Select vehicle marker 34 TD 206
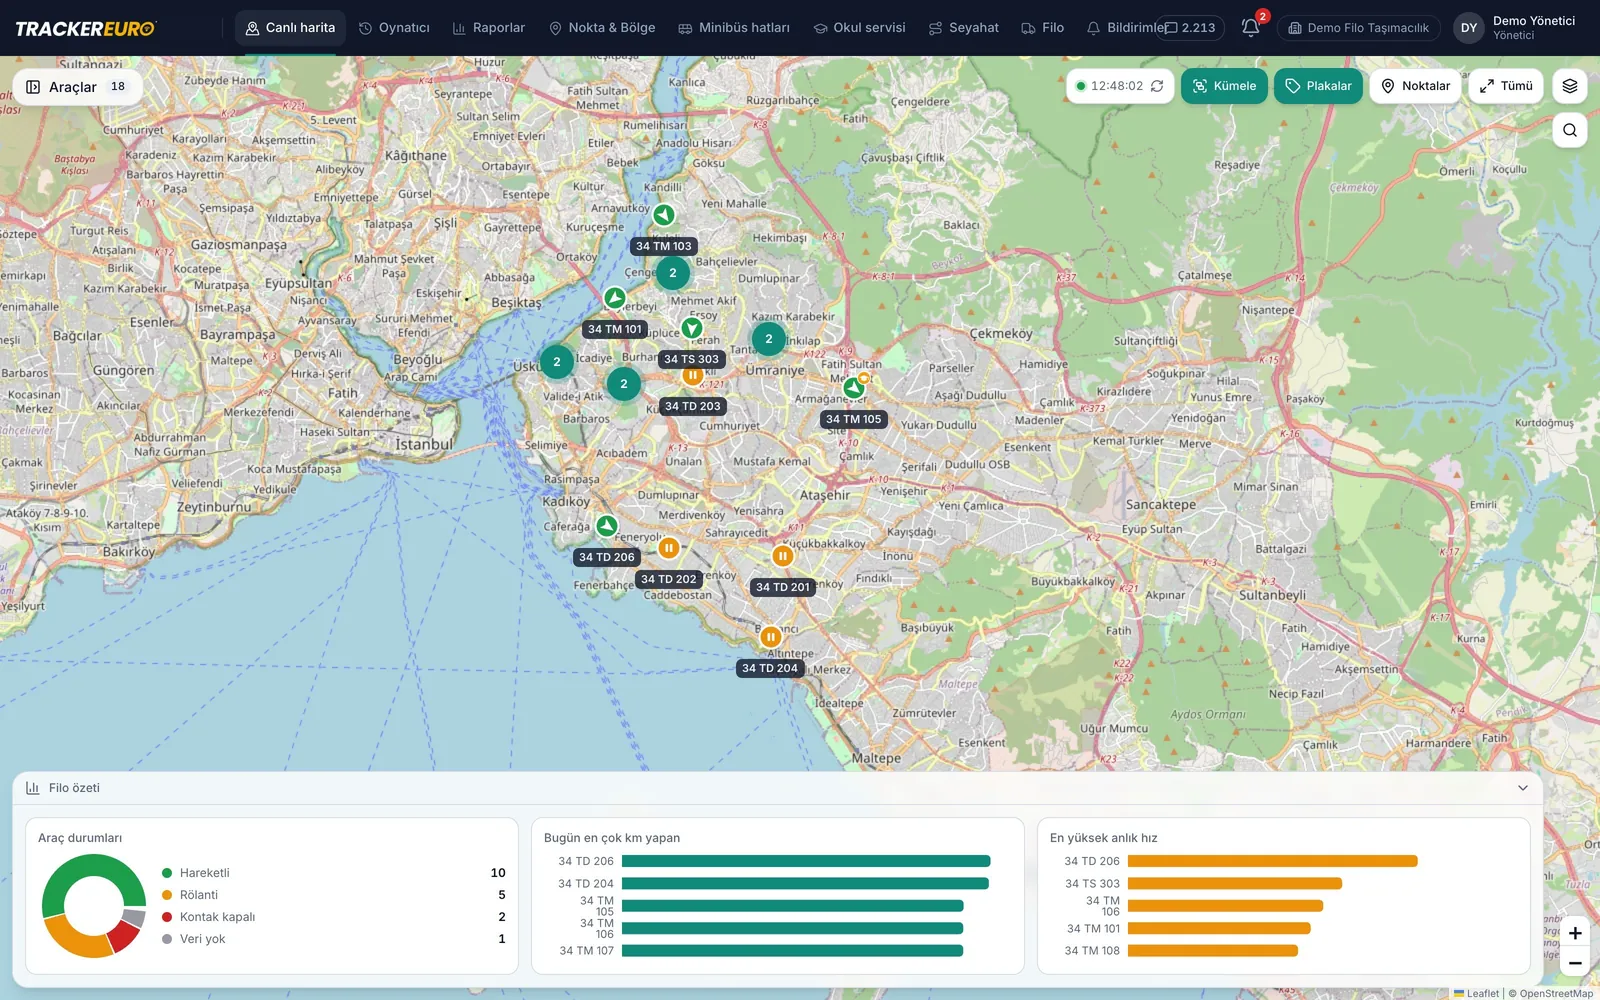 607,526
